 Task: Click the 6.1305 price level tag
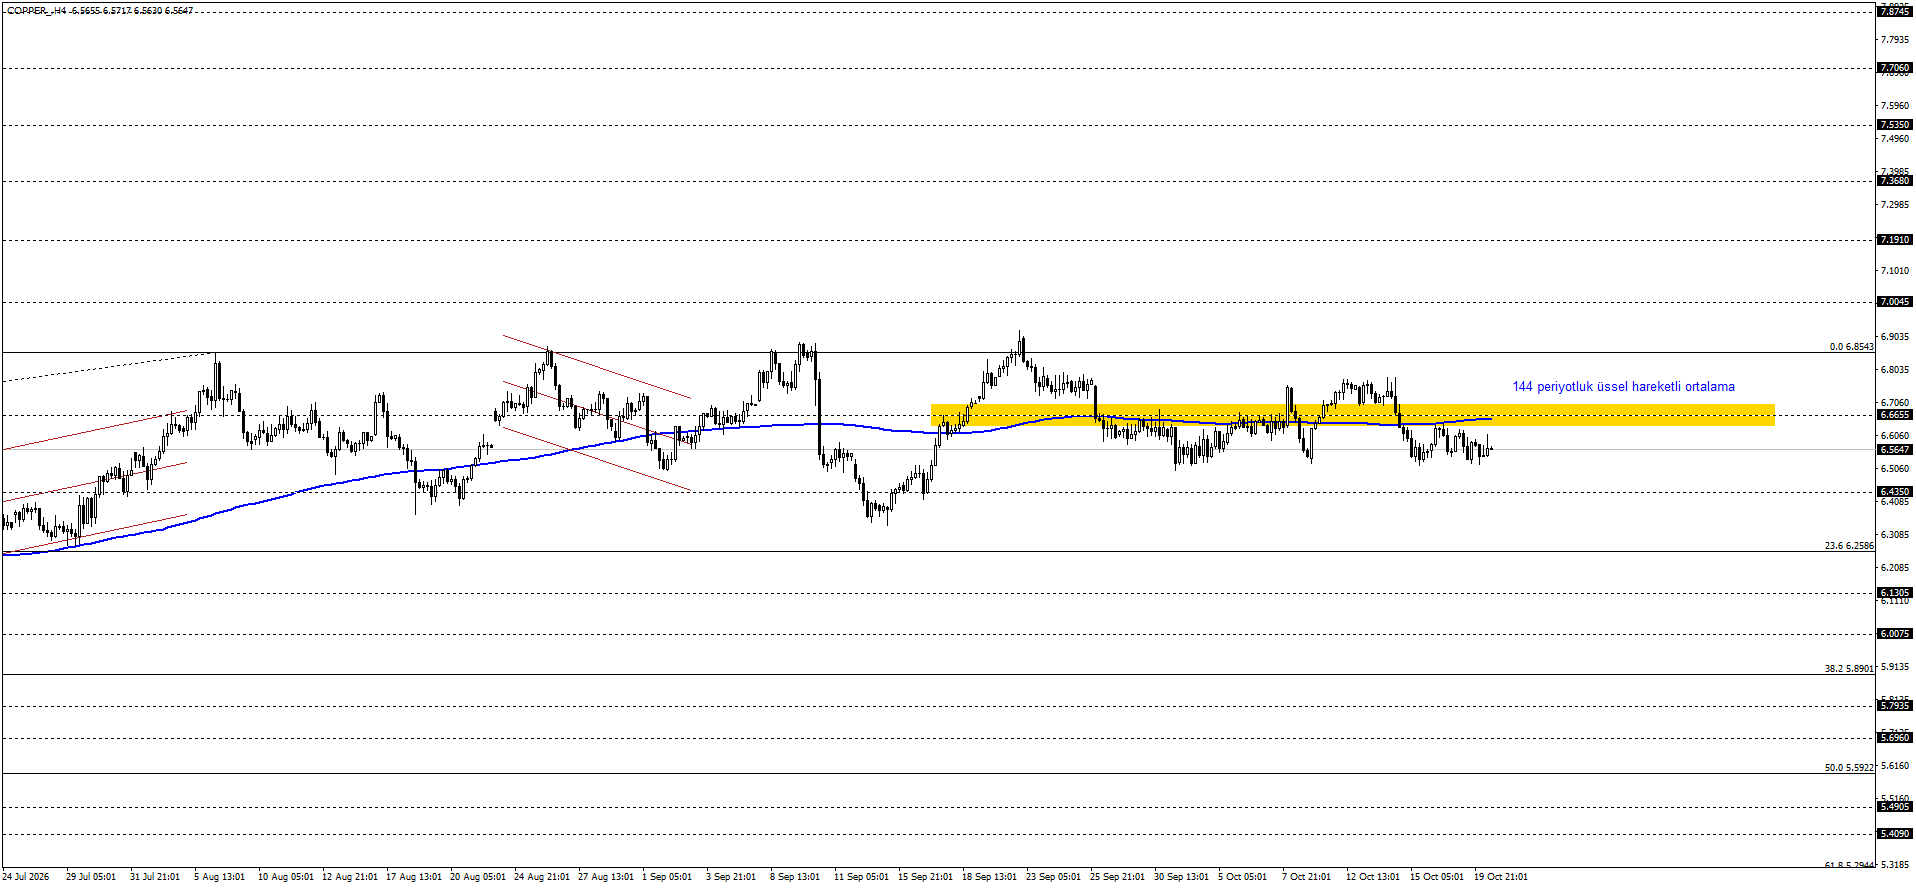tap(1895, 593)
